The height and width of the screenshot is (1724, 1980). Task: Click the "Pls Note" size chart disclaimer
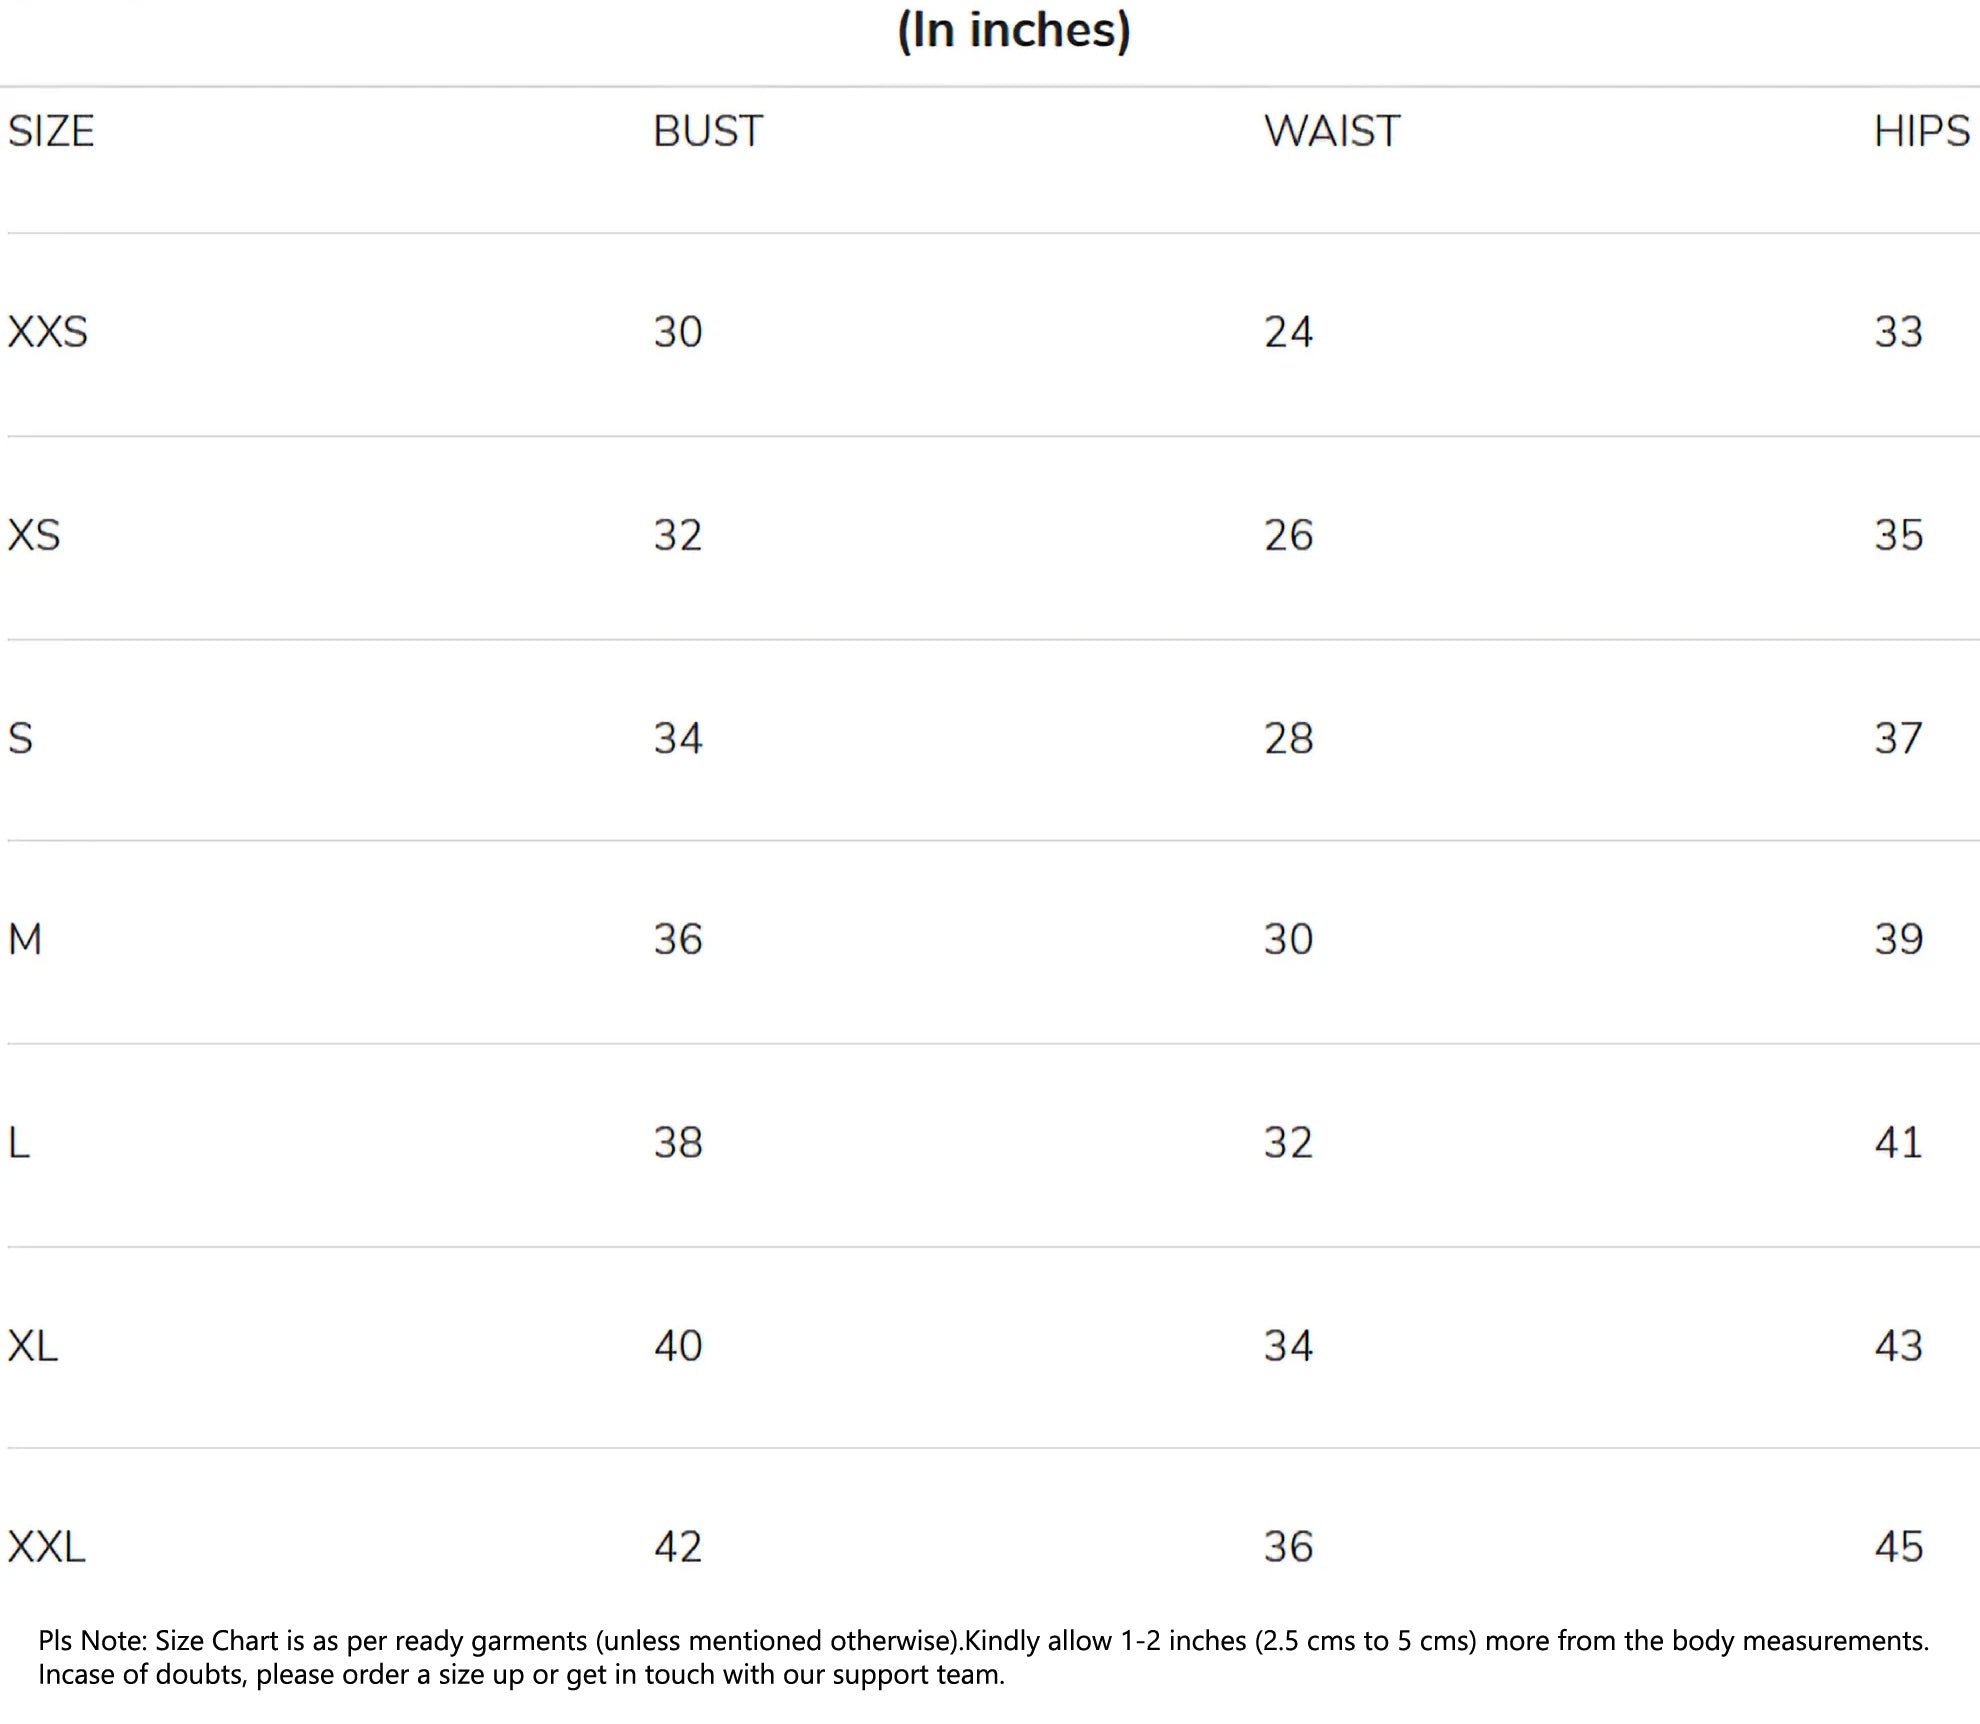tap(983, 1658)
